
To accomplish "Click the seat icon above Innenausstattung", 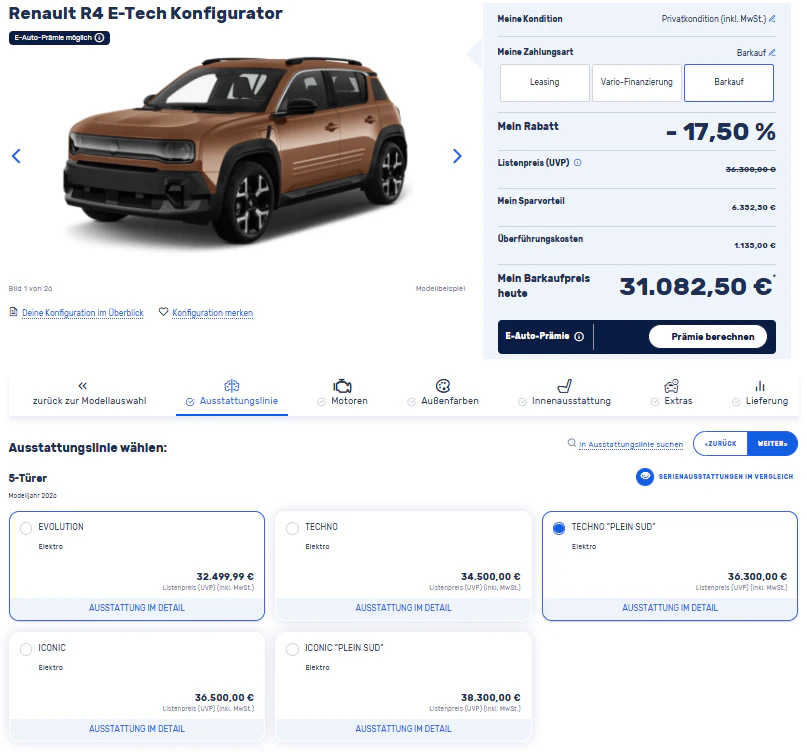I will tap(565, 386).
